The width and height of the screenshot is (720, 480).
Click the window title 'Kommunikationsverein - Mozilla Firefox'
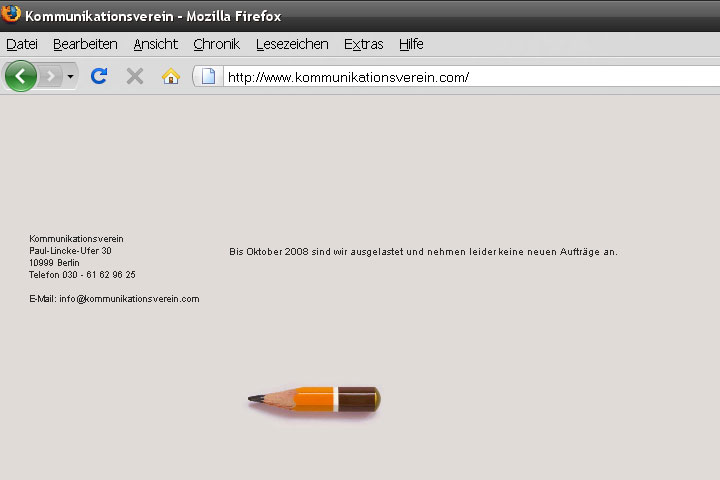click(153, 16)
